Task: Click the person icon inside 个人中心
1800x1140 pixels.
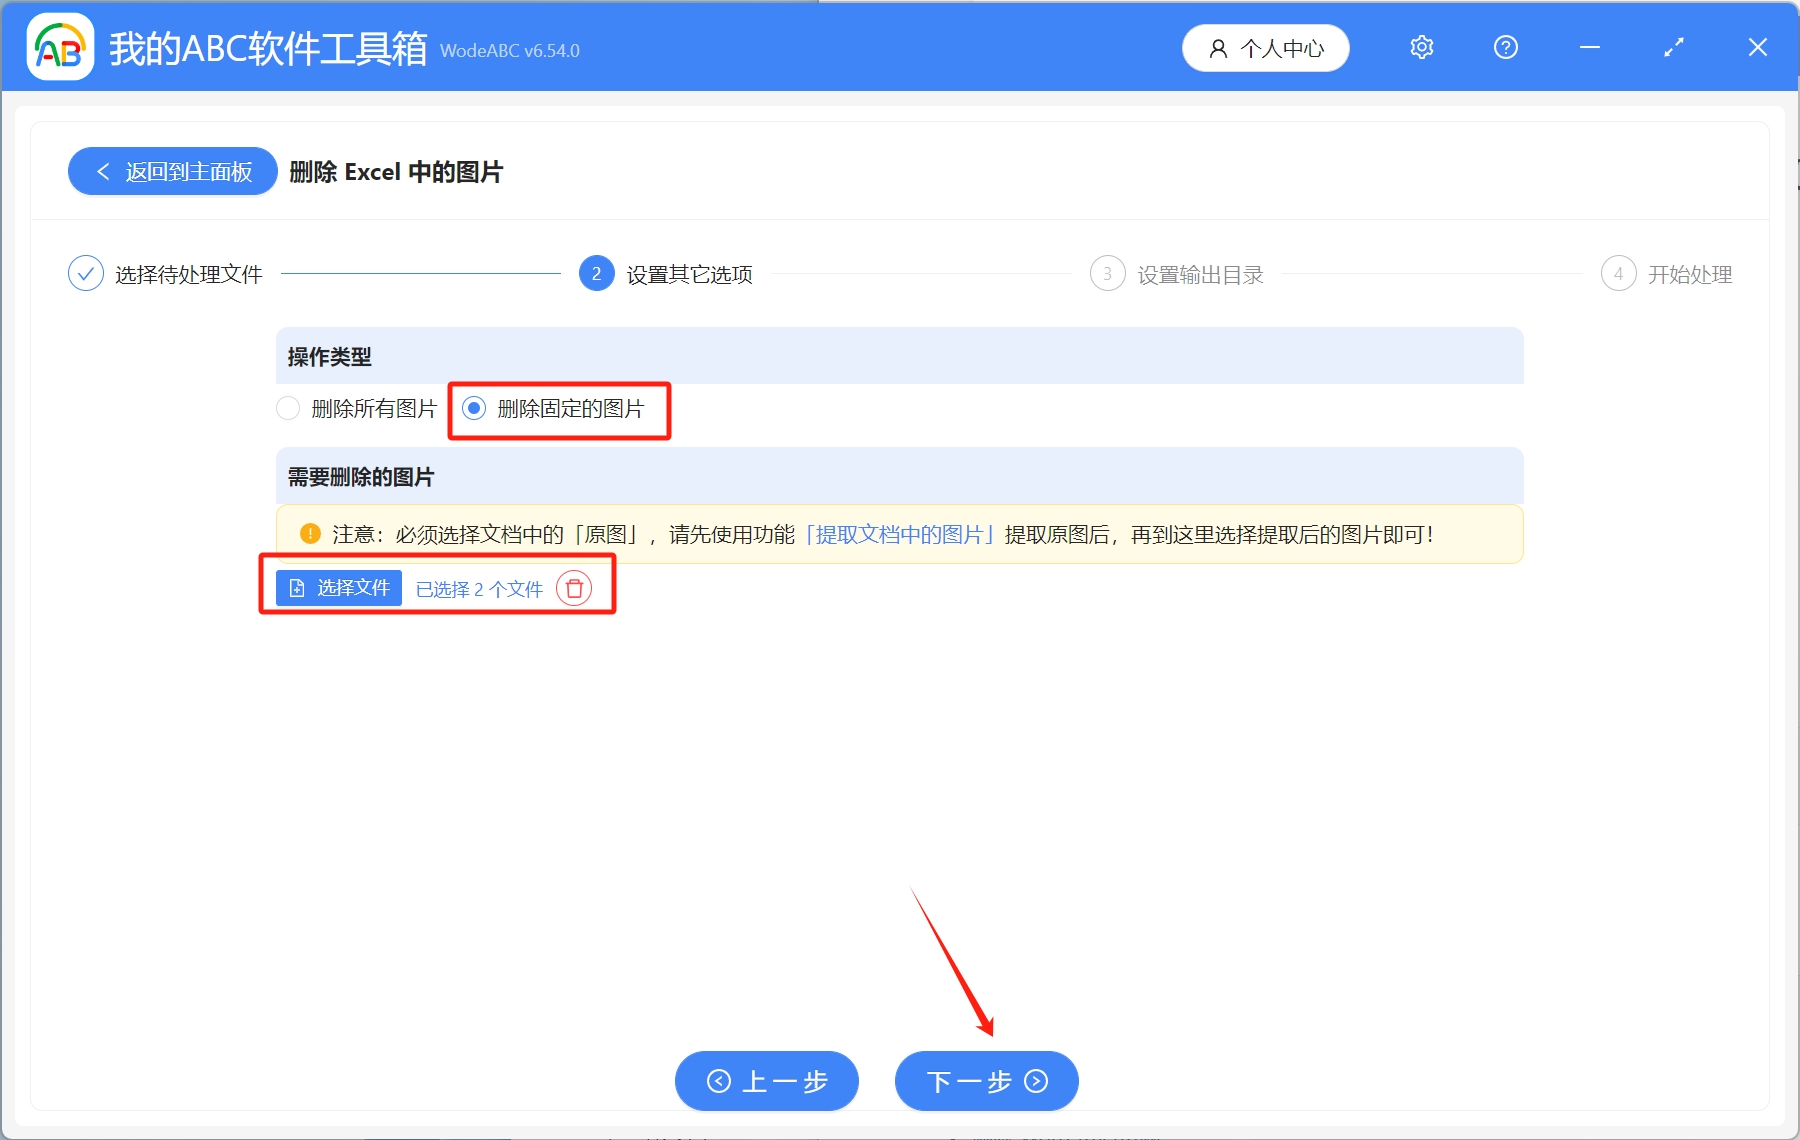Action: [1218, 47]
